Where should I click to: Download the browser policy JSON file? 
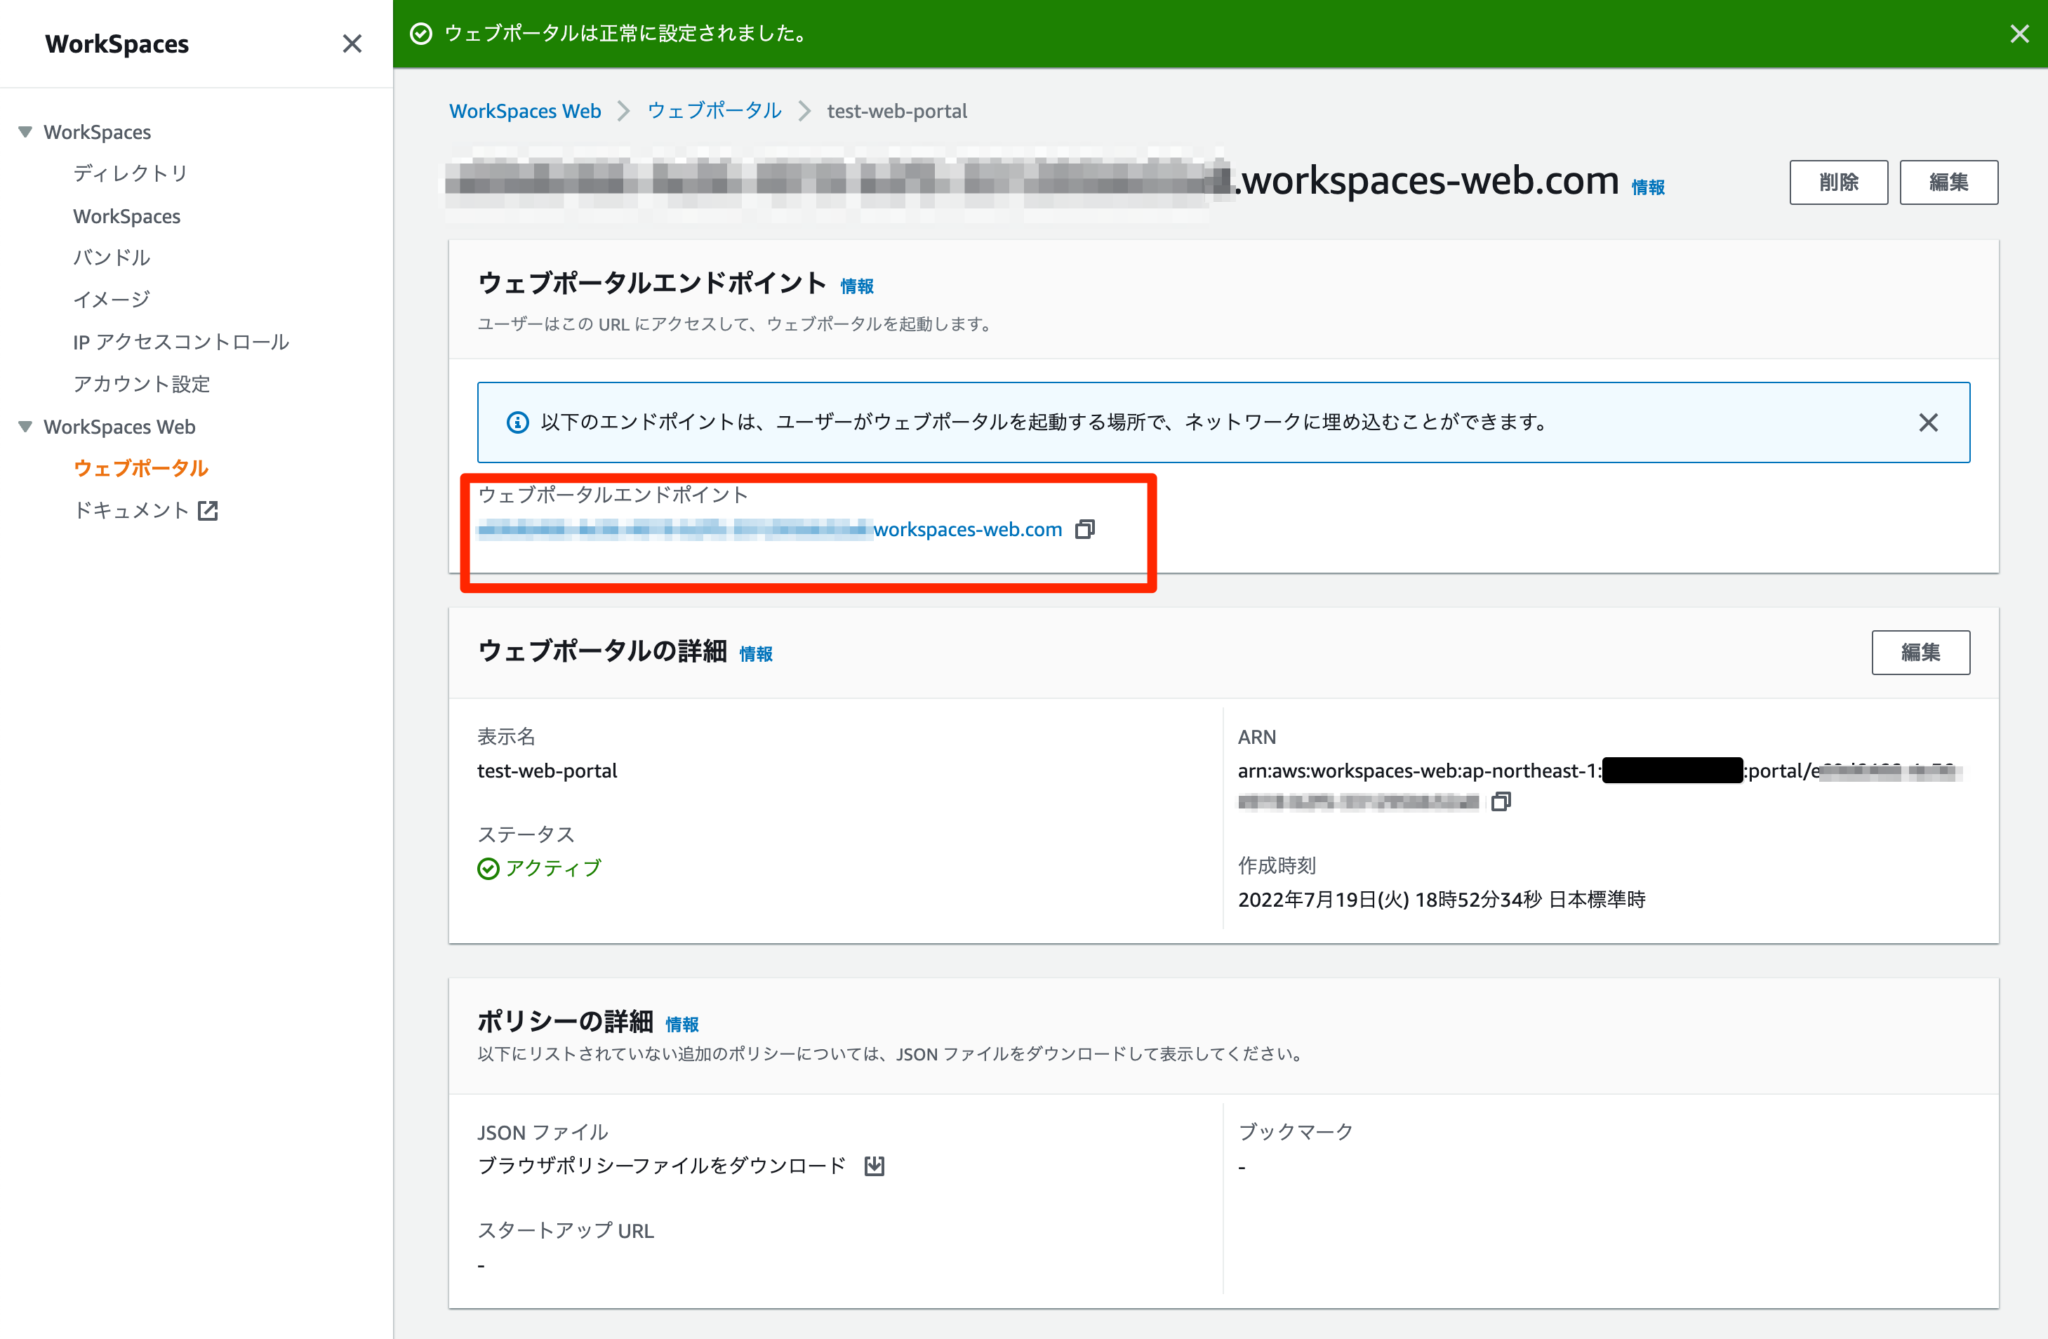pos(874,1166)
